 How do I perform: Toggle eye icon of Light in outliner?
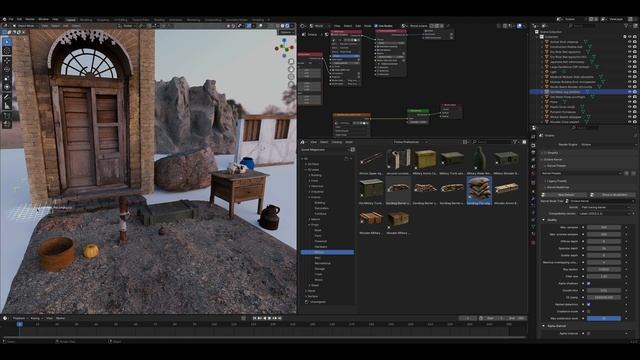[x=630, y=72]
